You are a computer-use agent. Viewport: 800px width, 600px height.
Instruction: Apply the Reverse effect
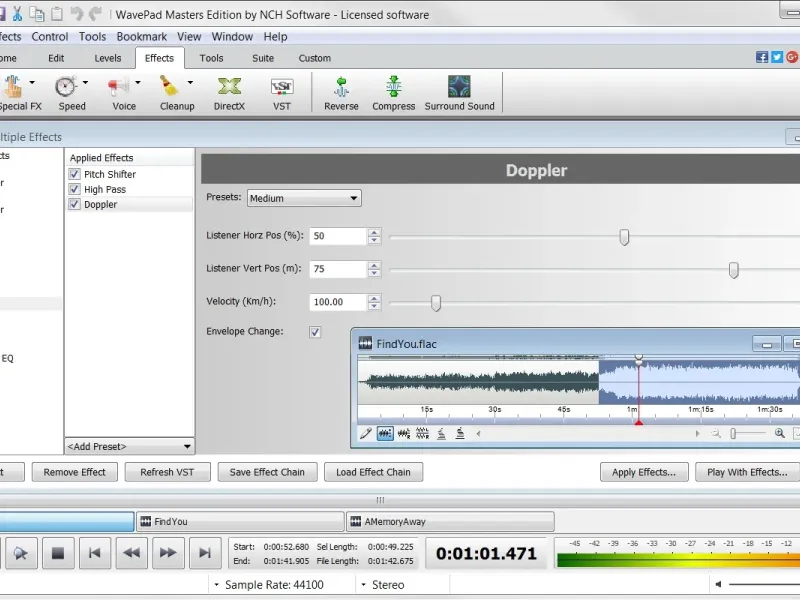pyautogui.click(x=341, y=88)
